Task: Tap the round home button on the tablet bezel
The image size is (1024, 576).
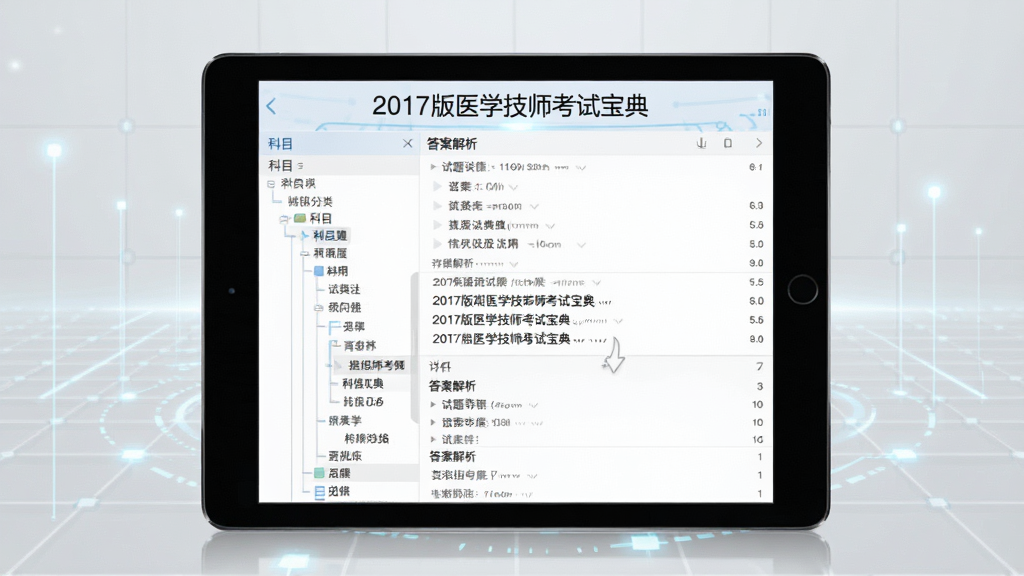Action: [802, 289]
